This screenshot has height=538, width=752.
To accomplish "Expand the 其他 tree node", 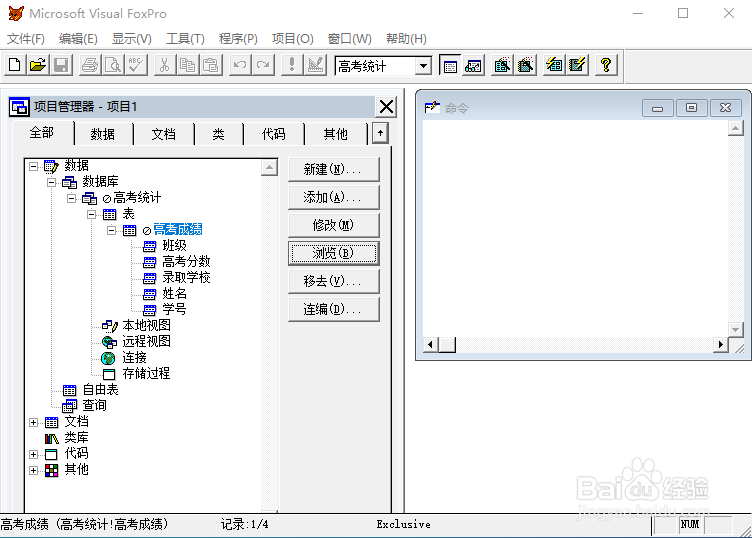I will click(34, 470).
